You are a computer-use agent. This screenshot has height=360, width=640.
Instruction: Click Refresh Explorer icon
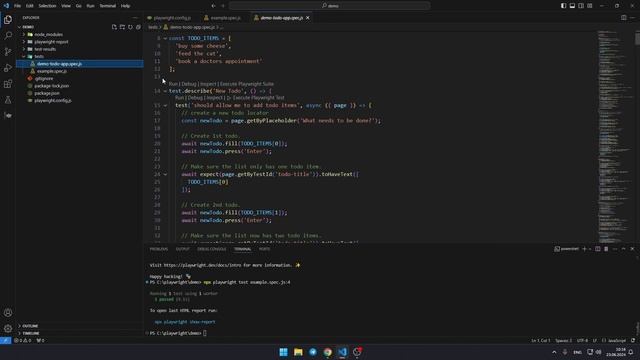[x=130, y=27]
